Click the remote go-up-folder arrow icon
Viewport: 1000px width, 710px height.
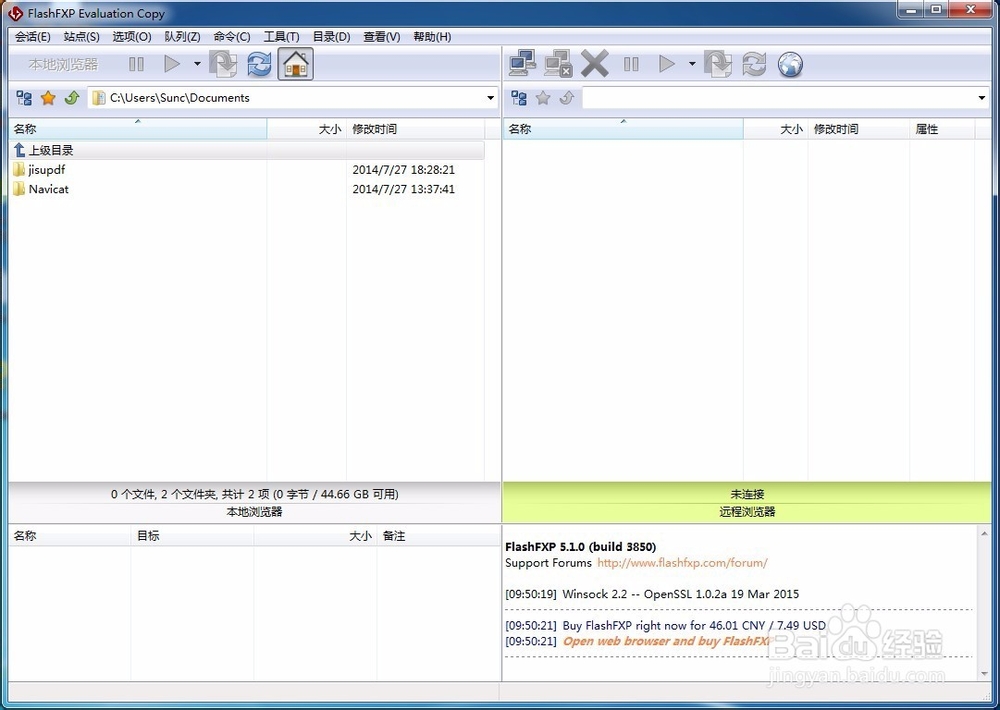(x=567, y=98)
